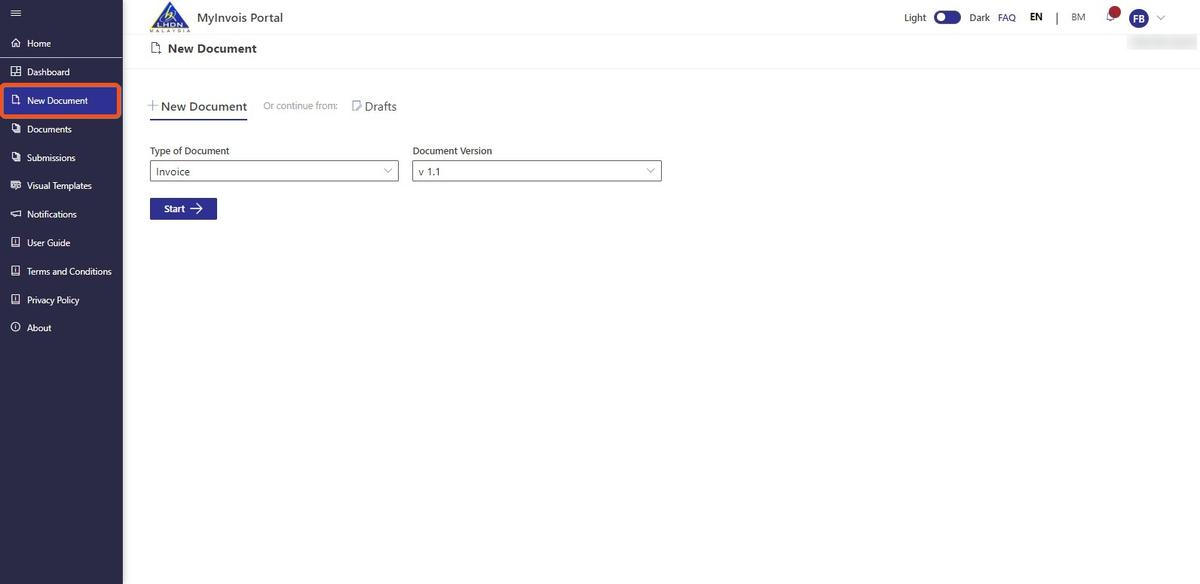Click the LHDN Malaysia logo

(x=169, y=17)
